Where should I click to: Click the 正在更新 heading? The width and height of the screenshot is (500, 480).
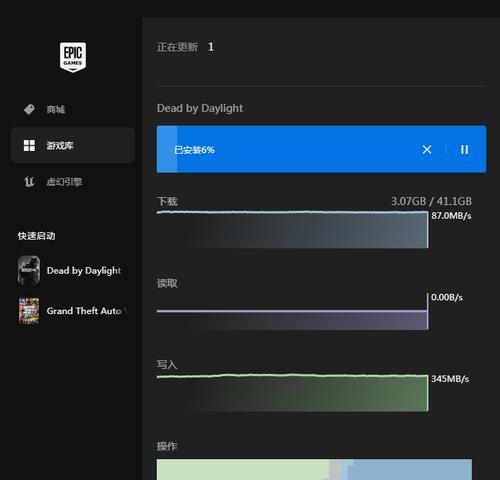click(178, 47)
